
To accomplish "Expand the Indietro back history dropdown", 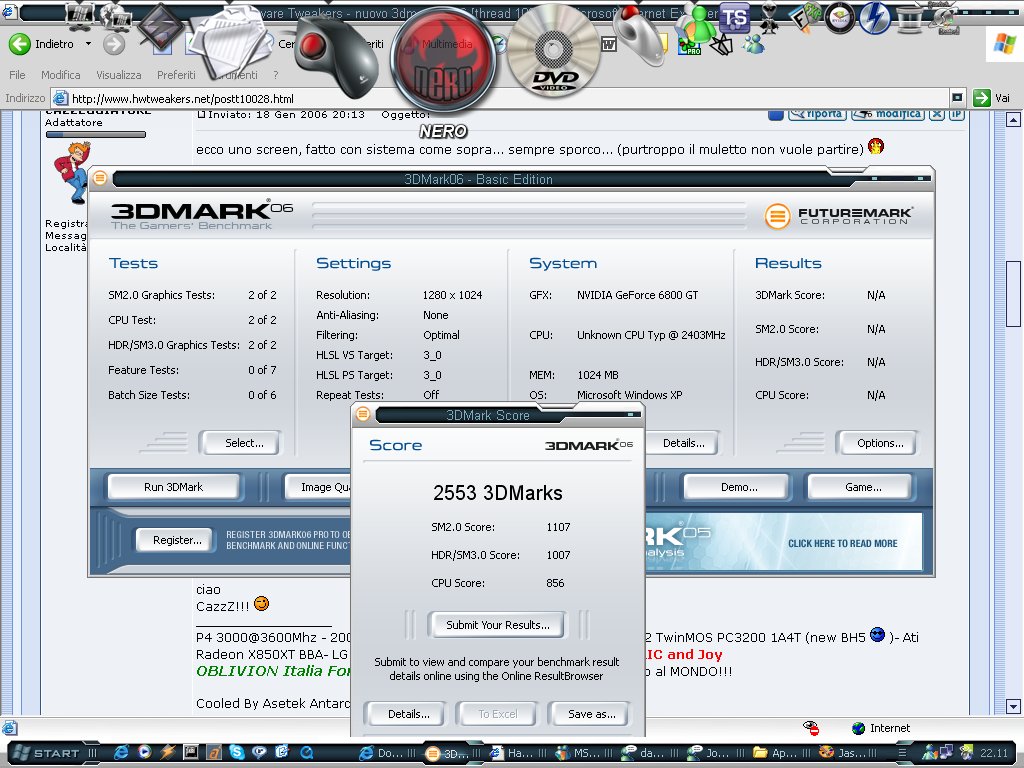I will [88, 44].
